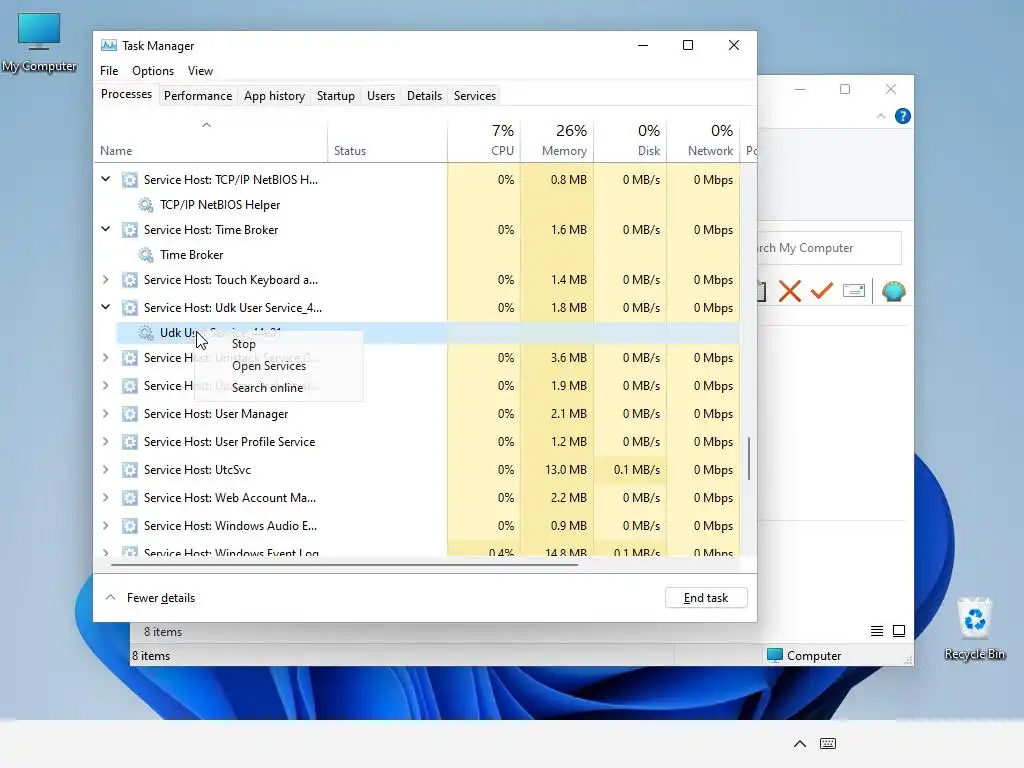The image size is (1024, 768).
Task: Click the gear icon next to Udk User Service child
Action: click(x=146, y=333)
